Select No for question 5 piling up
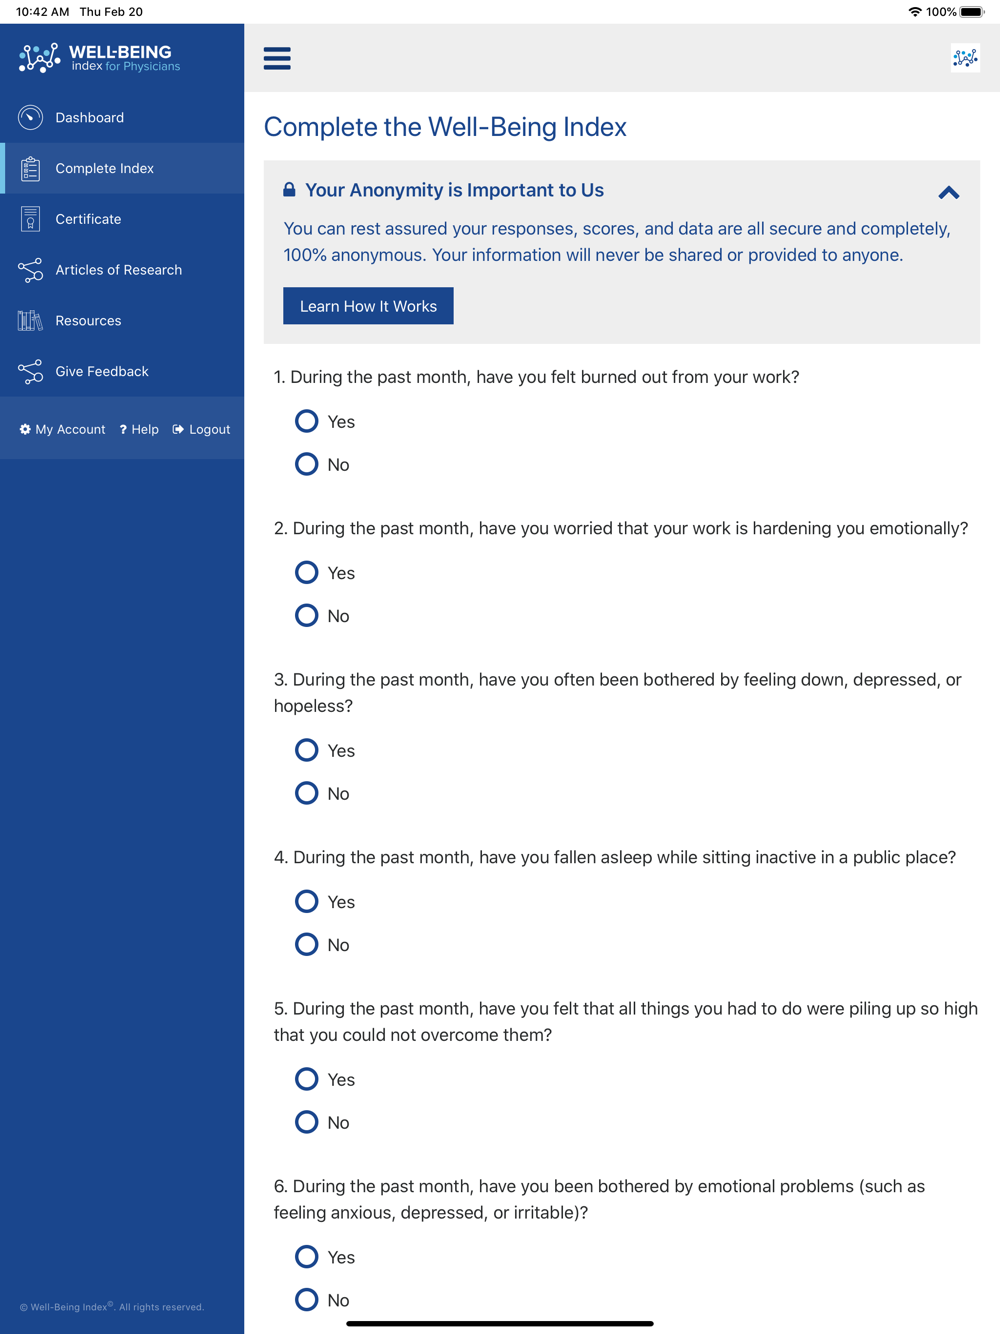1000x1334 pixels. 307,1122
